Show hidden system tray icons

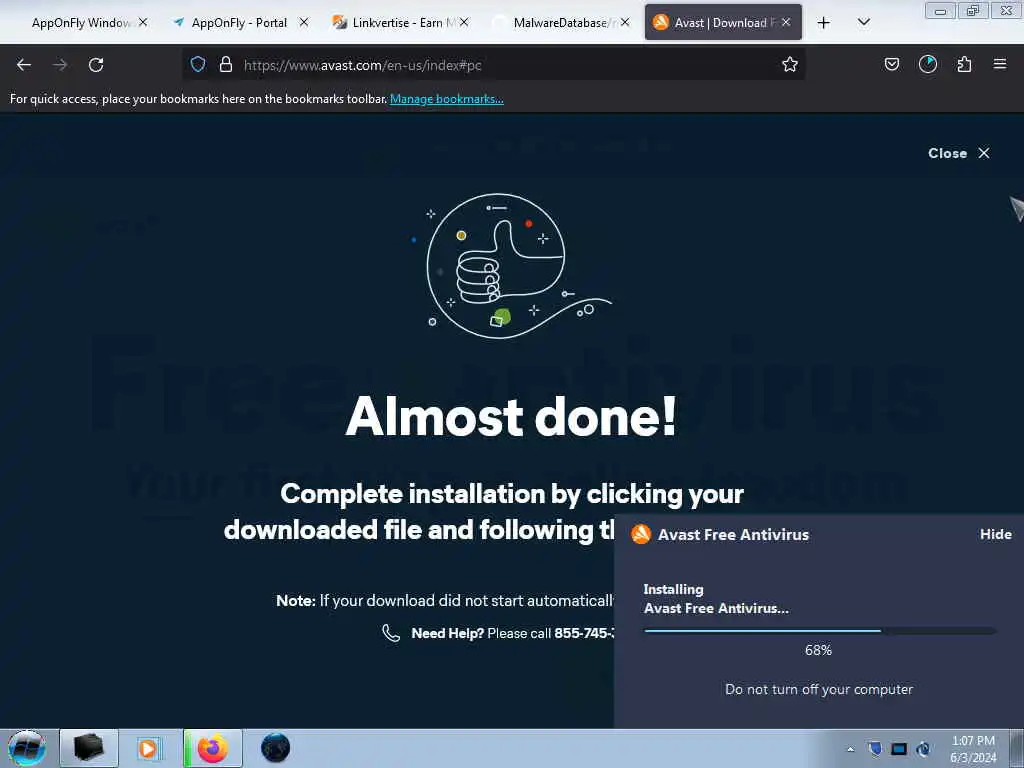pos(850,749)
